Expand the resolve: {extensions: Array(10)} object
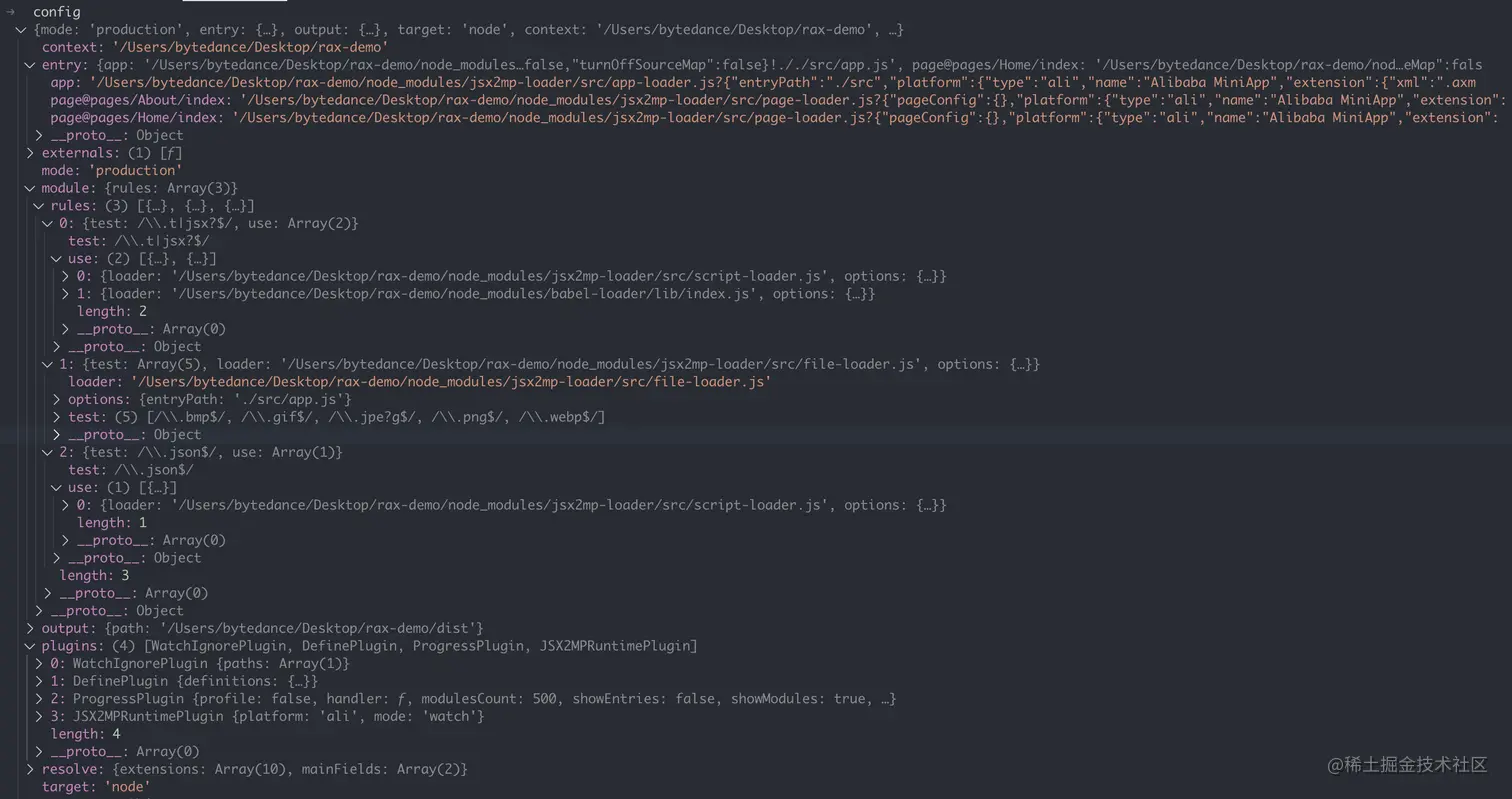 pos(30,769)
